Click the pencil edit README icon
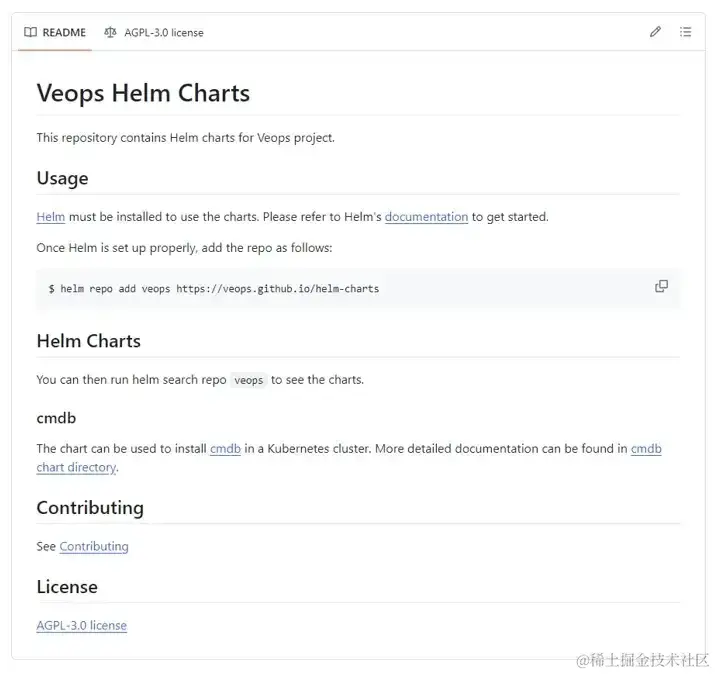This screenshot has width=715, height=674. (655, 32)
